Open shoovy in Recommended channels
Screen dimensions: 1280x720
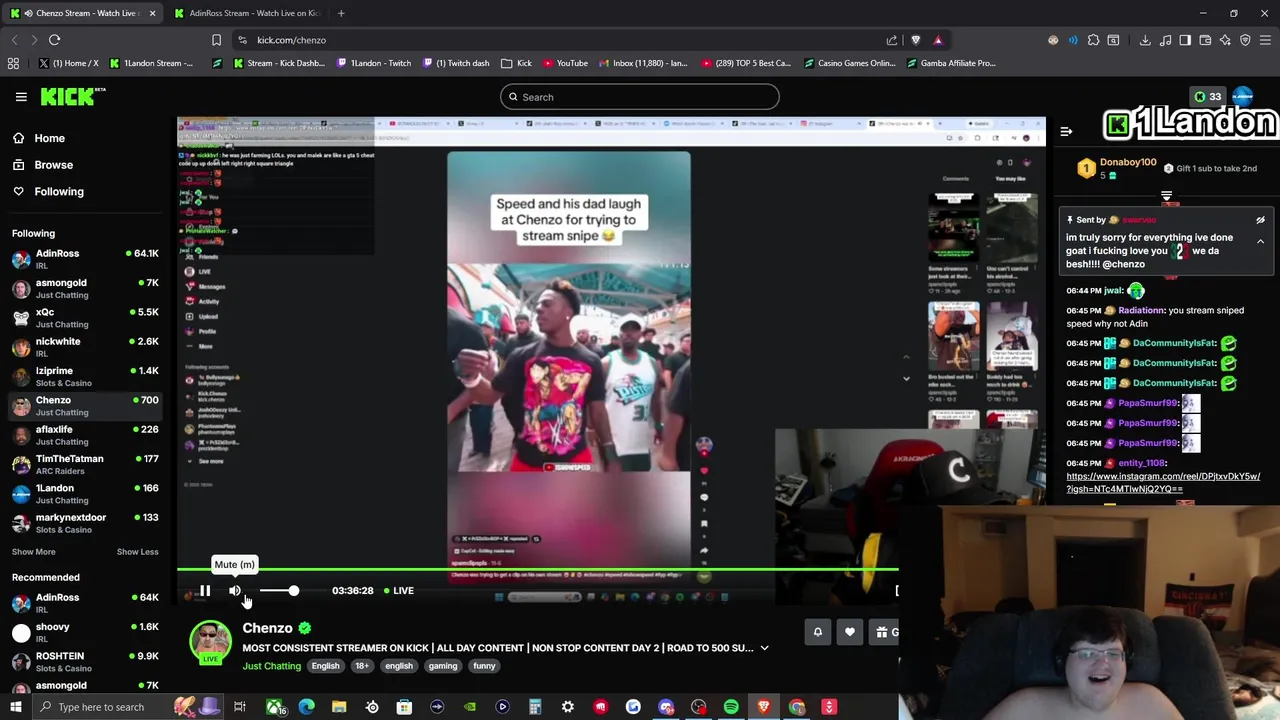click(x=84, y=632)
